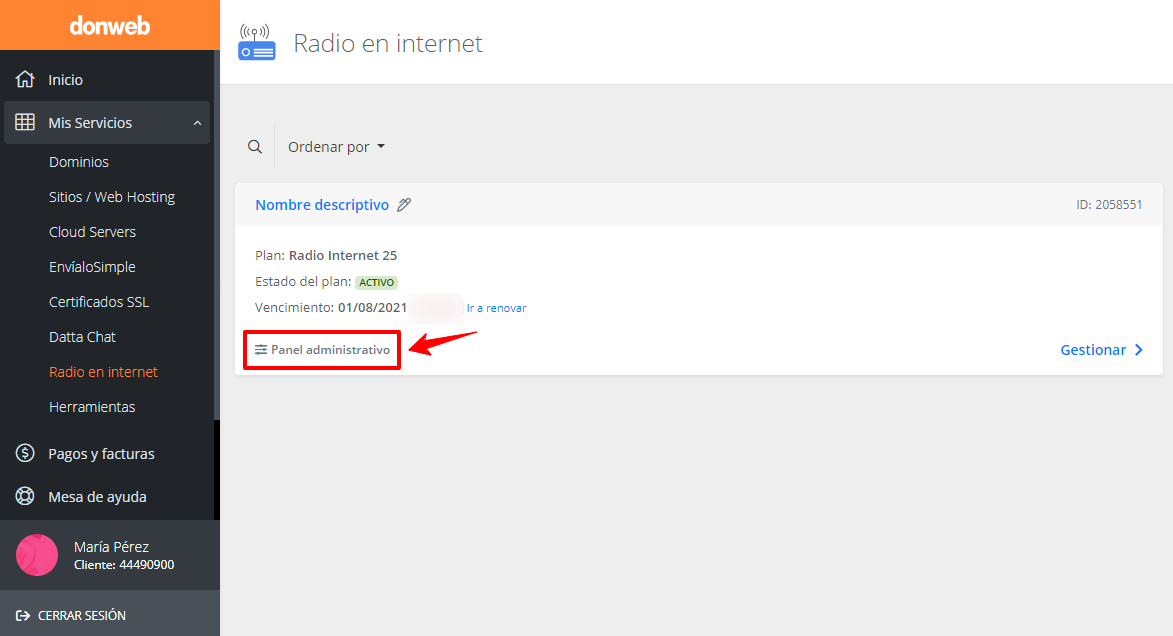The image size is (1173, 636).
Task: Click the search magnifier icon
Action: point(255,147)
